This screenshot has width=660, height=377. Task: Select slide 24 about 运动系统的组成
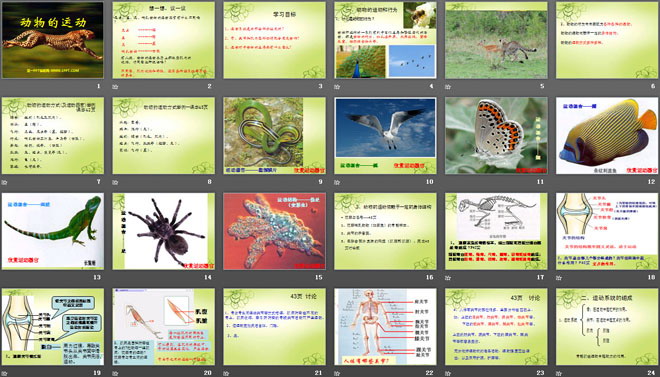[x=607, y=327]
